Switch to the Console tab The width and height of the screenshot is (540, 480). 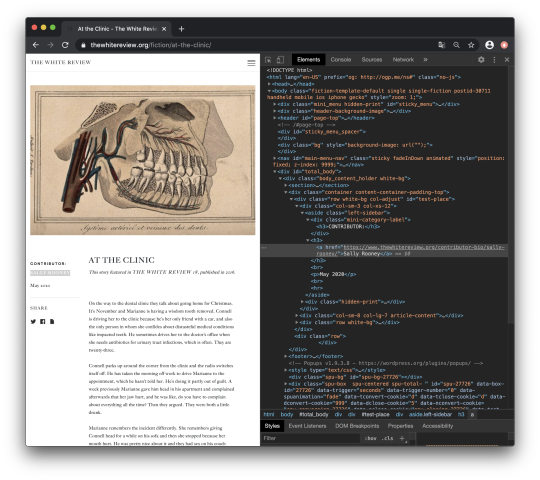point(341,60)
